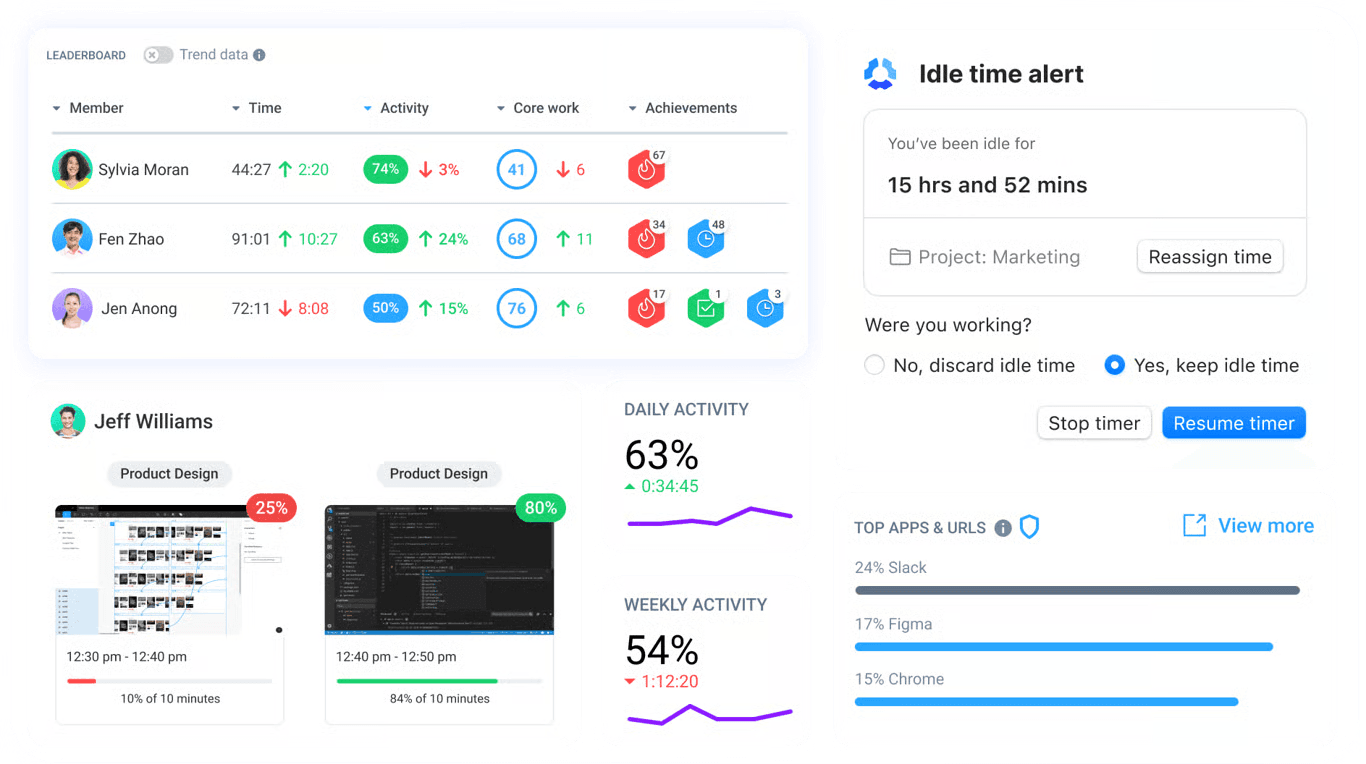1366x764 pixels.
Task: Click Jen Anong's green checkmark badge
Action: (x=706, y=308)
